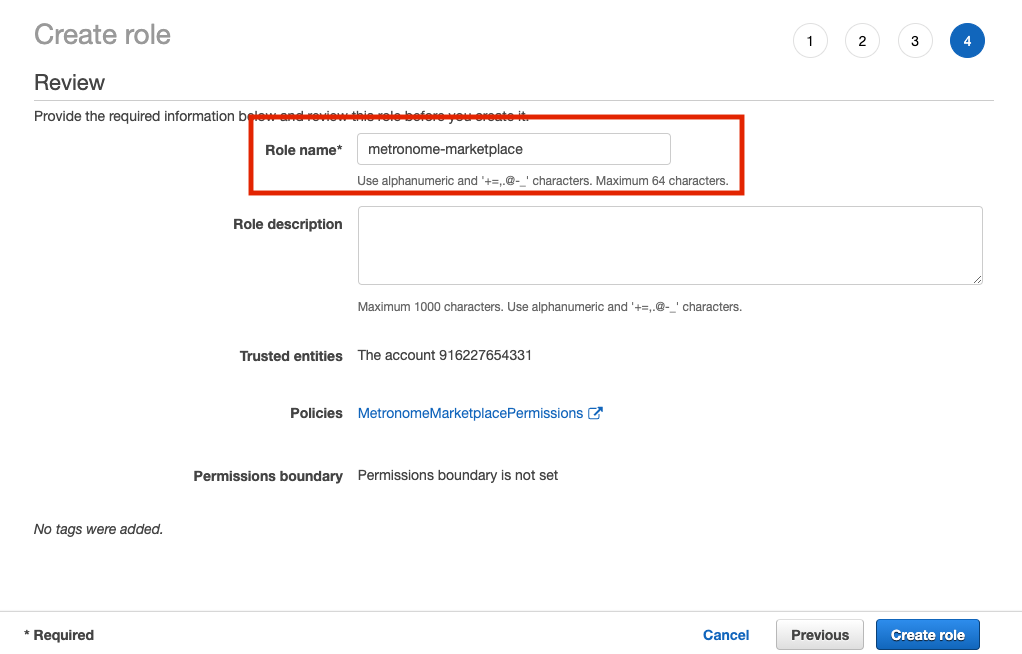Jump to step 2 circle indicator
The width and height of the screenshot is (1022, 654).
click(862, 41)
